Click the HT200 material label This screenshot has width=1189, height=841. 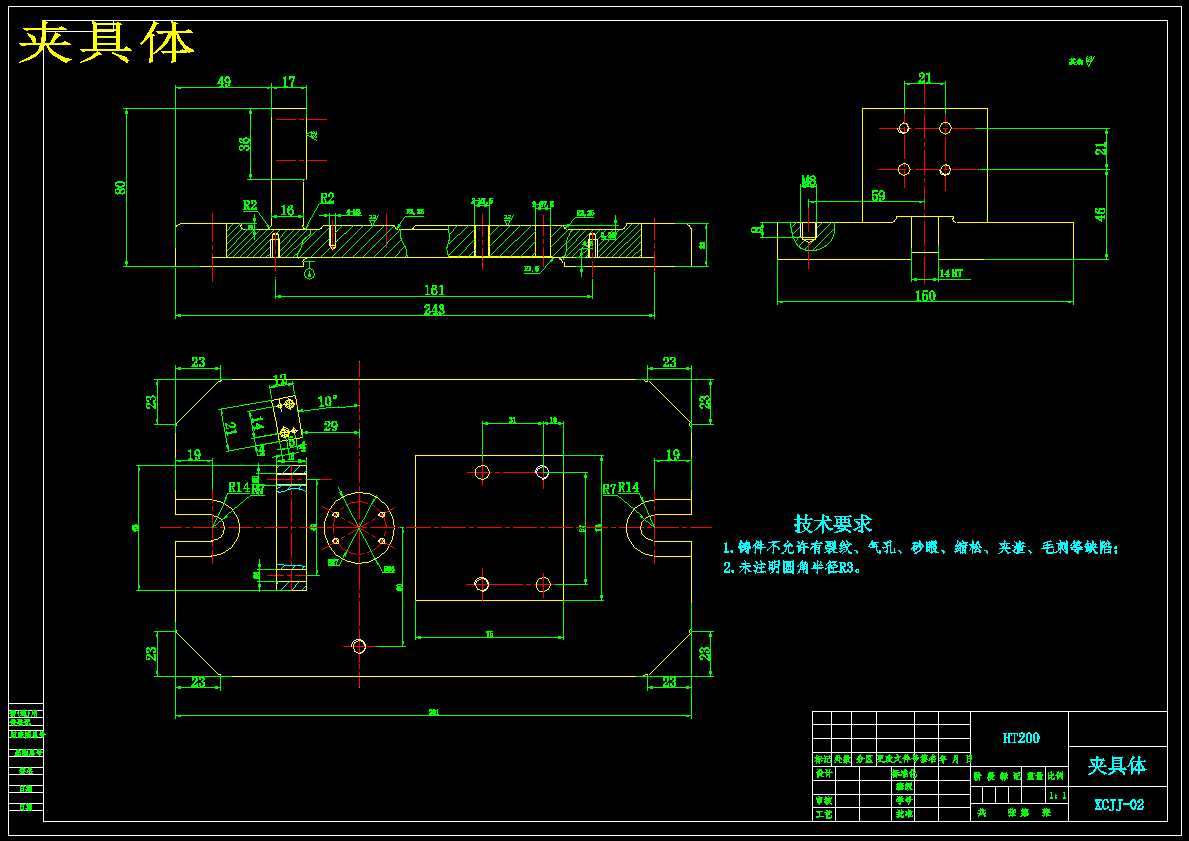1021,738
